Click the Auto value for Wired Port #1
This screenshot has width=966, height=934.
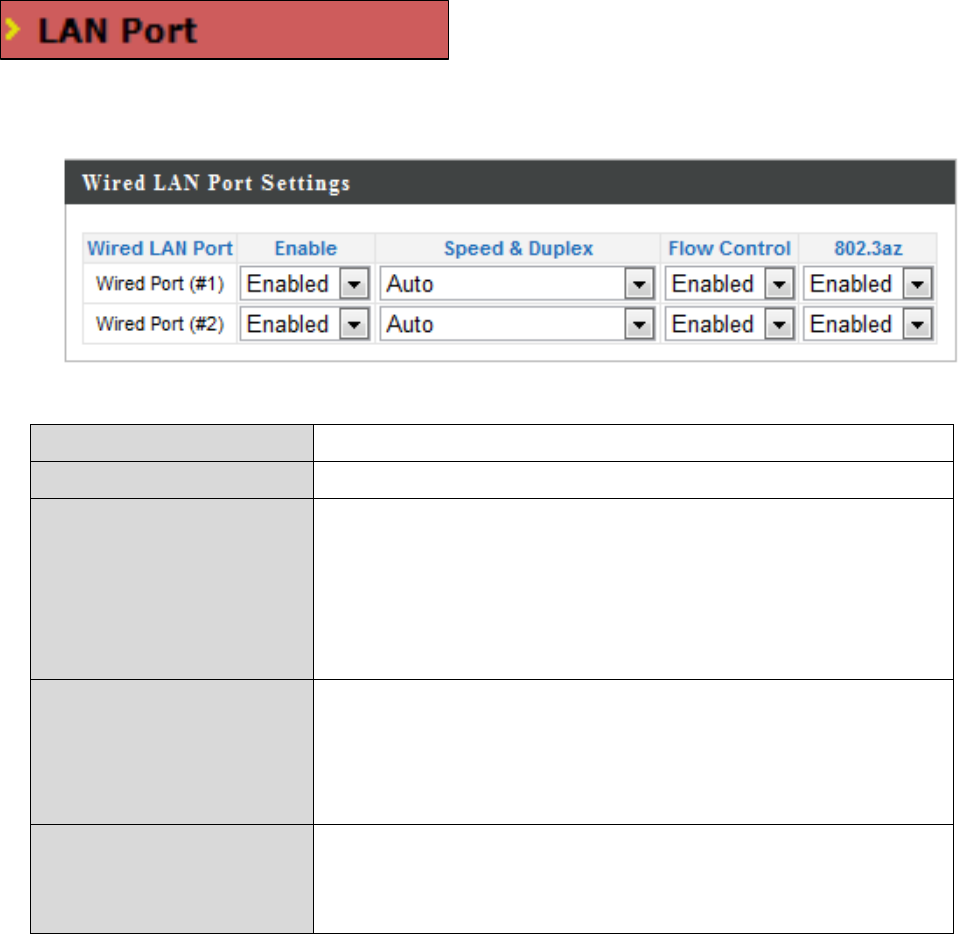point(410,284)
